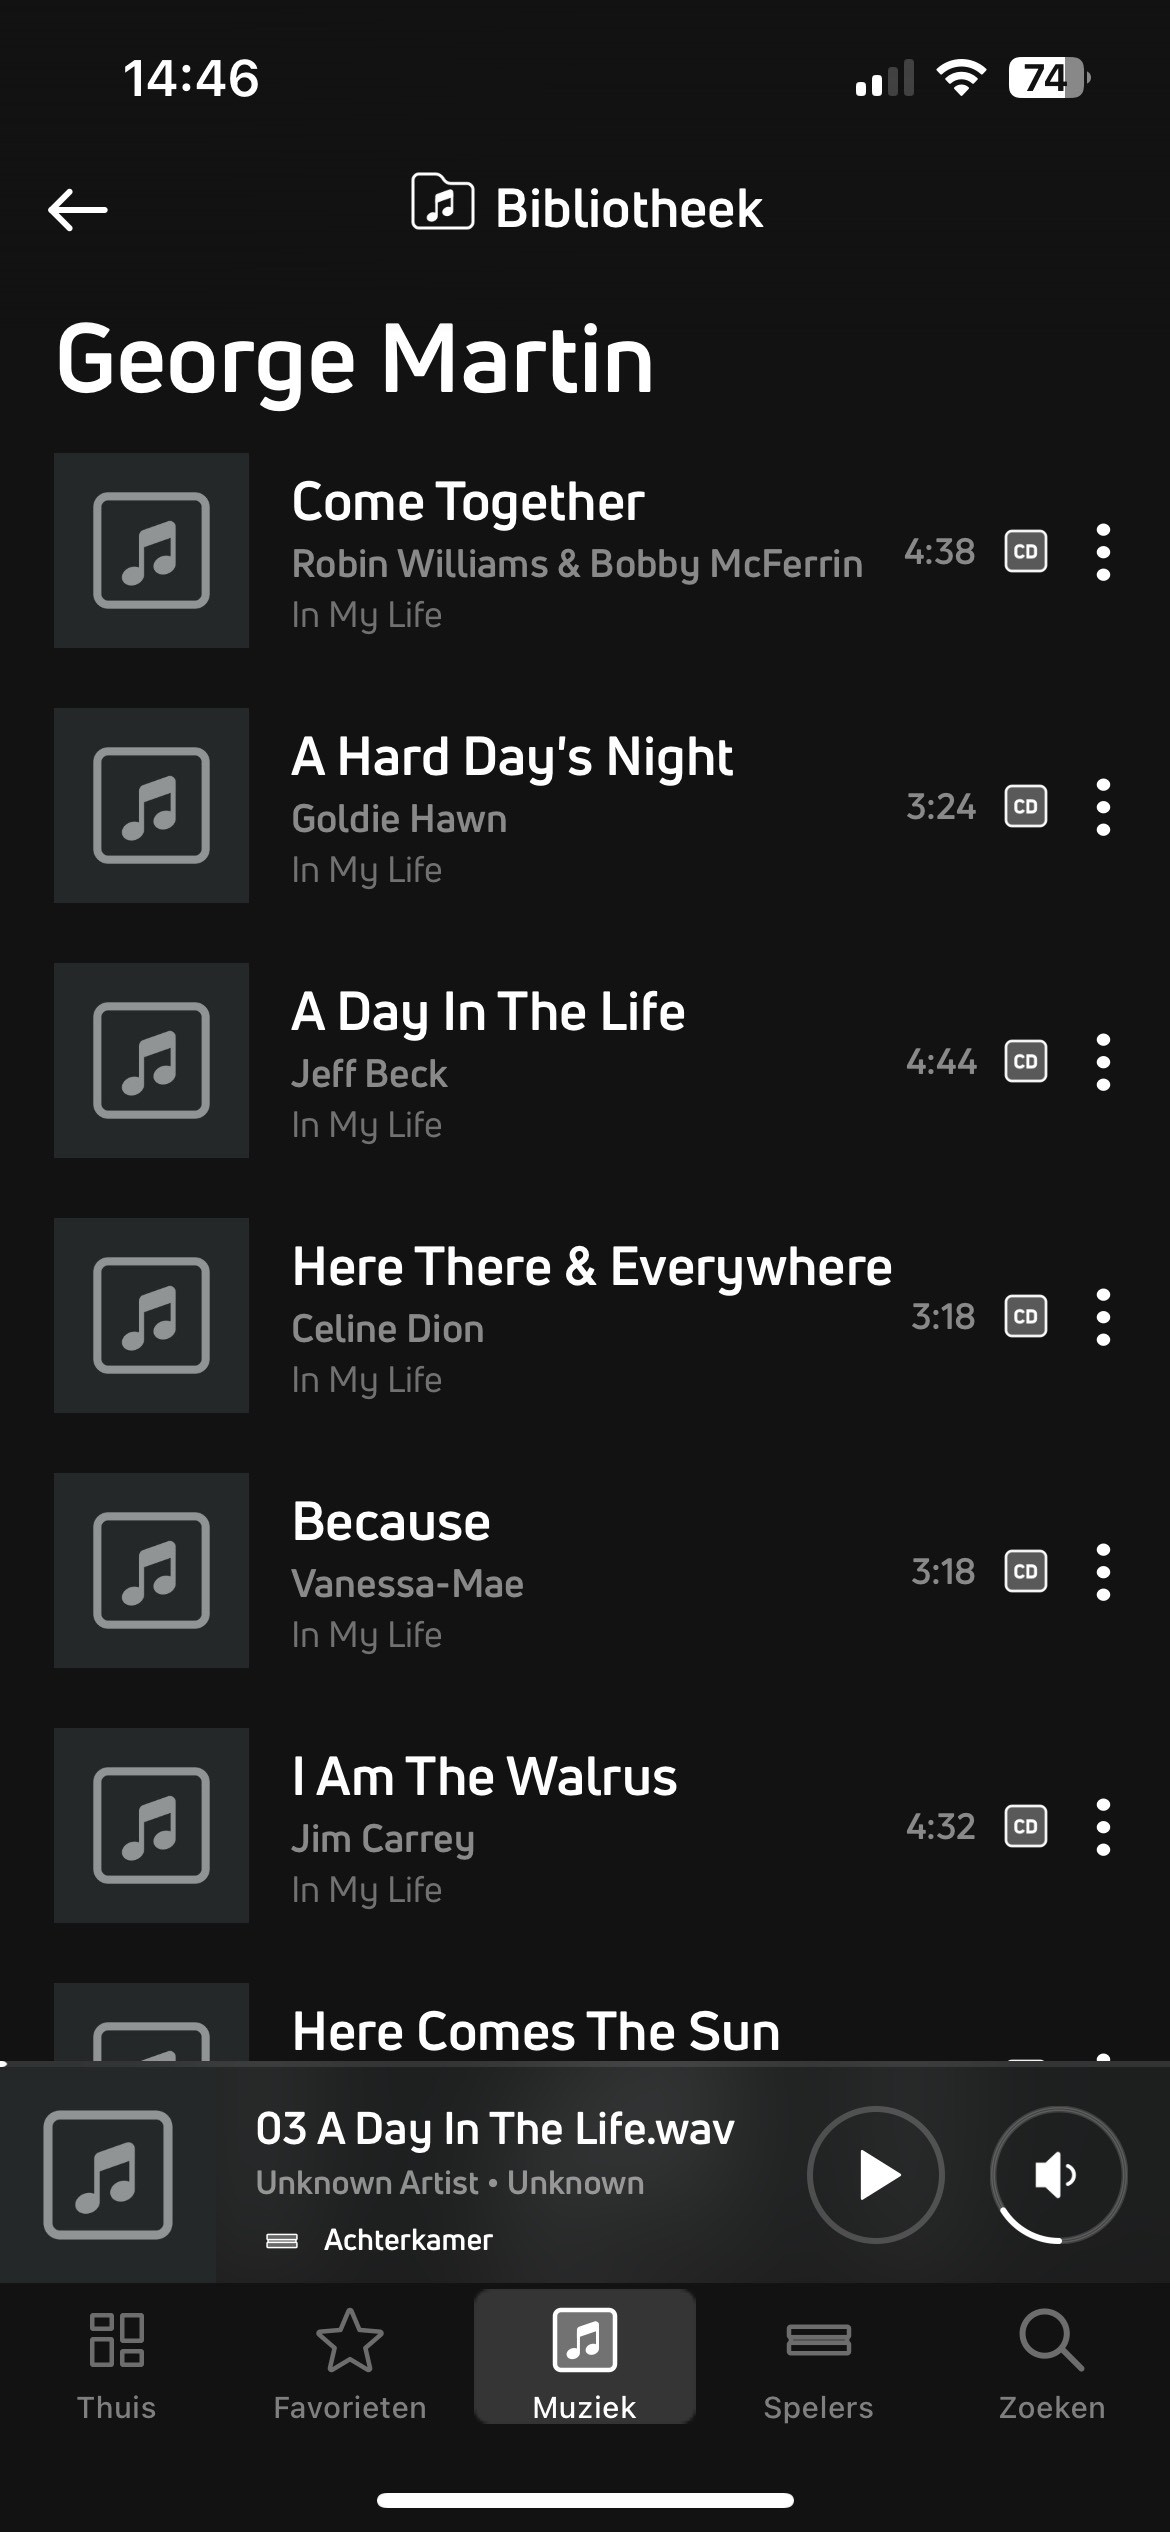Screen dimensions: 1170x2532
Task: Tap the Achterkamer player label
Action: [x=408, y=2240]
